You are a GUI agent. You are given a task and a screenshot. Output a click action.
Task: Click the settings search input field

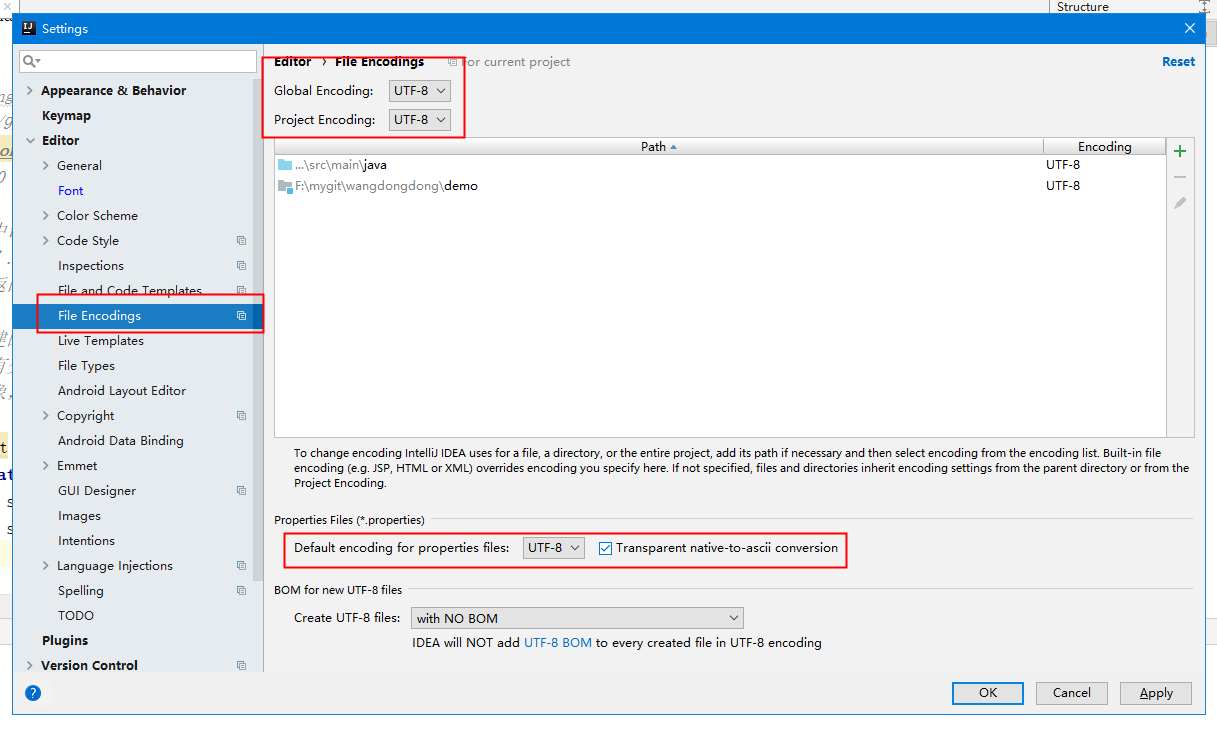coord(138,61)
